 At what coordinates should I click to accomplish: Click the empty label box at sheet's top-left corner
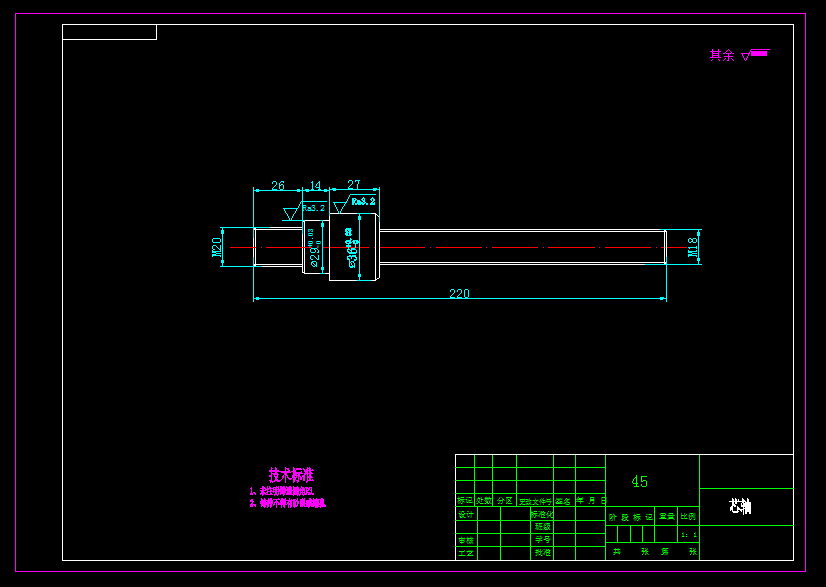[110, 32]
